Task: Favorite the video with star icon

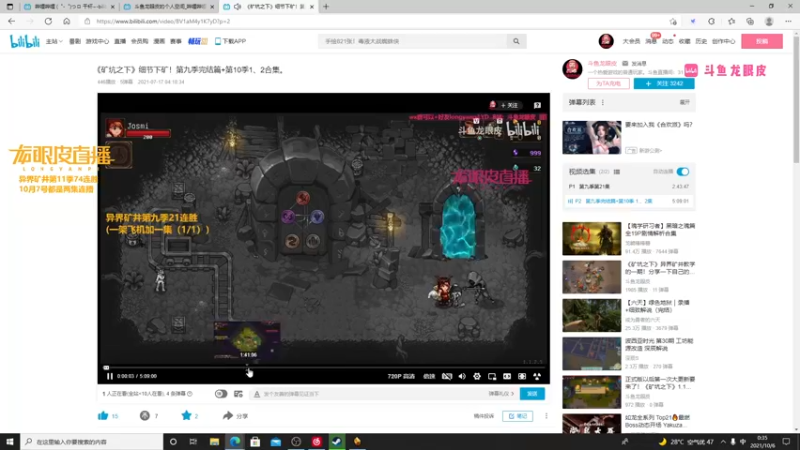Action: 186,416
